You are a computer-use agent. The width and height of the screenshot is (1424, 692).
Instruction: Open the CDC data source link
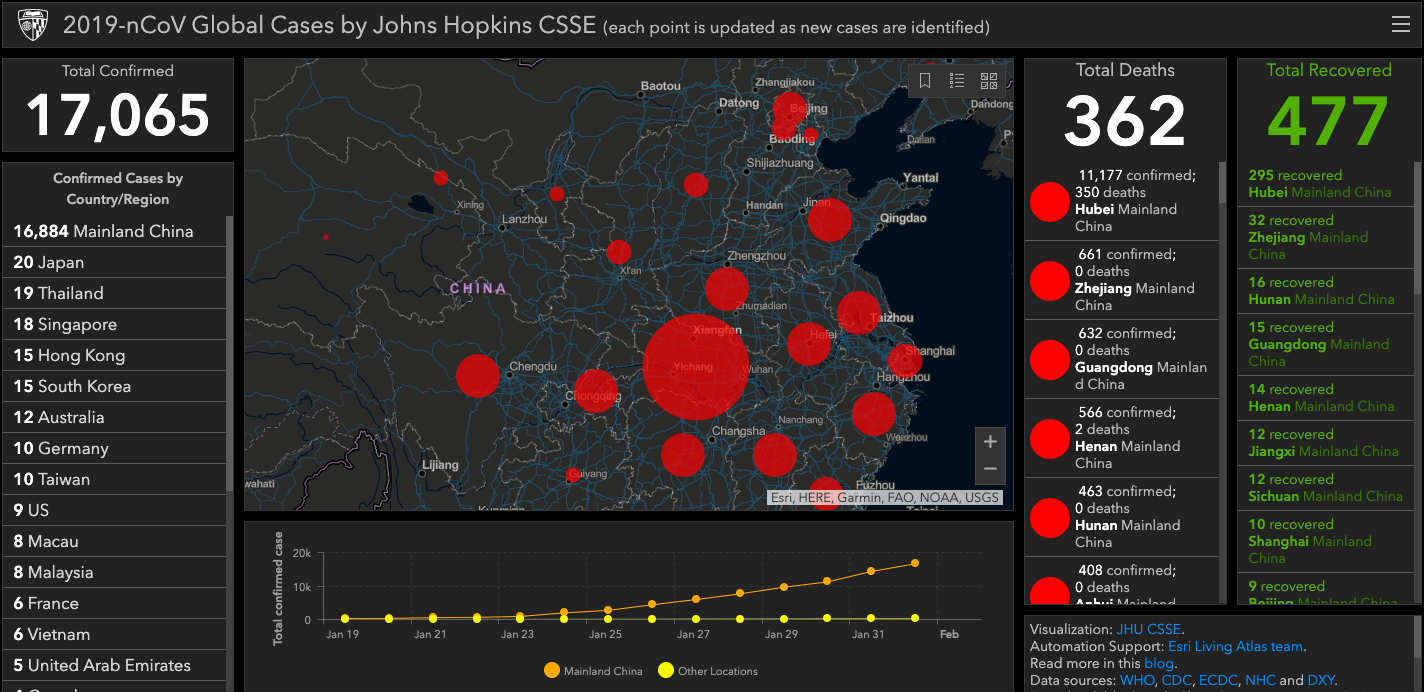(1176, 680)
